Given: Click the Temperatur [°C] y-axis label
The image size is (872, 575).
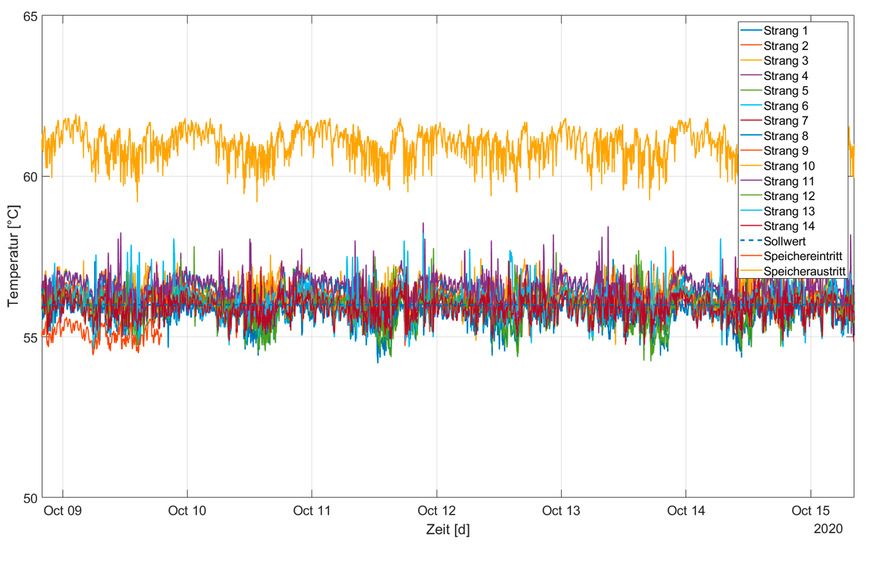Looking at the screenshot, I should (x=13, y=257).
